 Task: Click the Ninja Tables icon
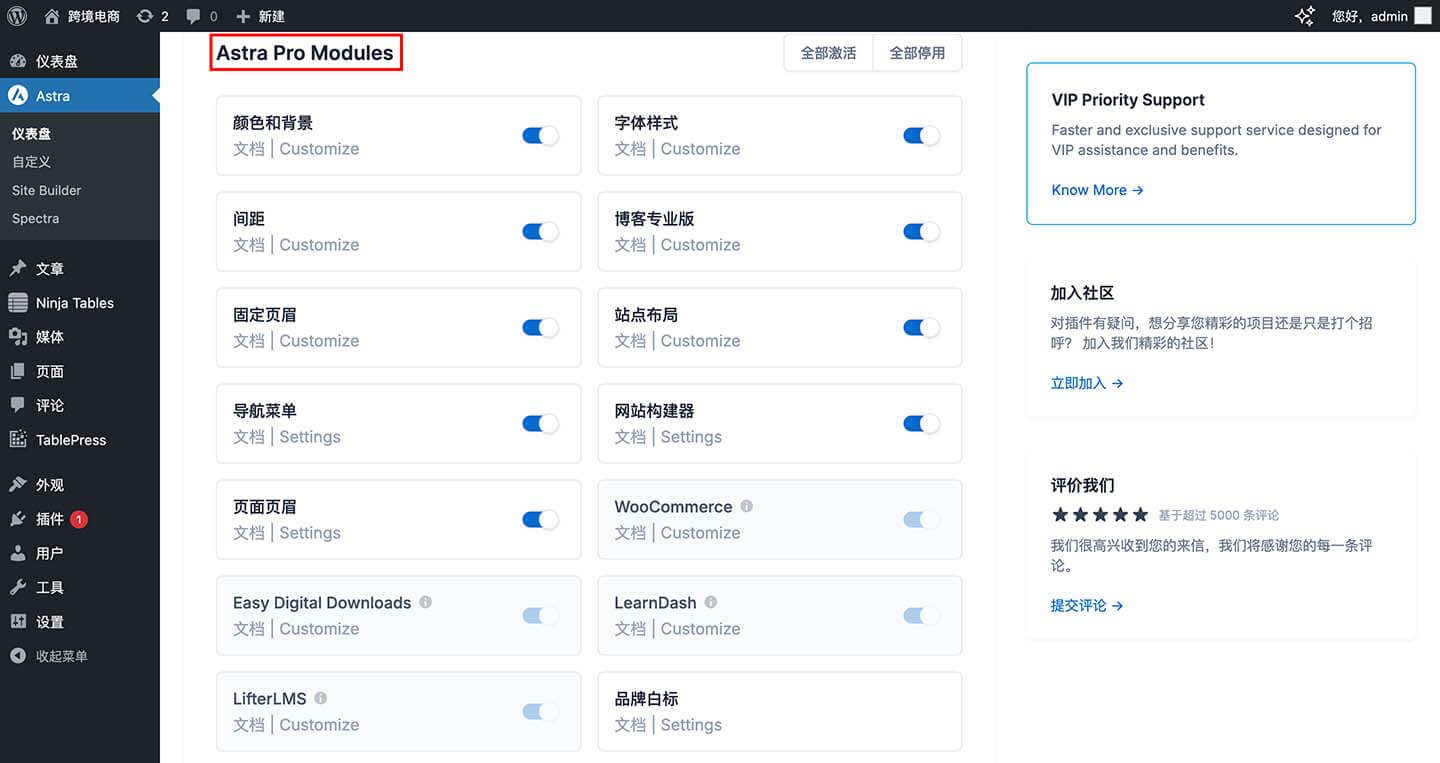[18, 303]
